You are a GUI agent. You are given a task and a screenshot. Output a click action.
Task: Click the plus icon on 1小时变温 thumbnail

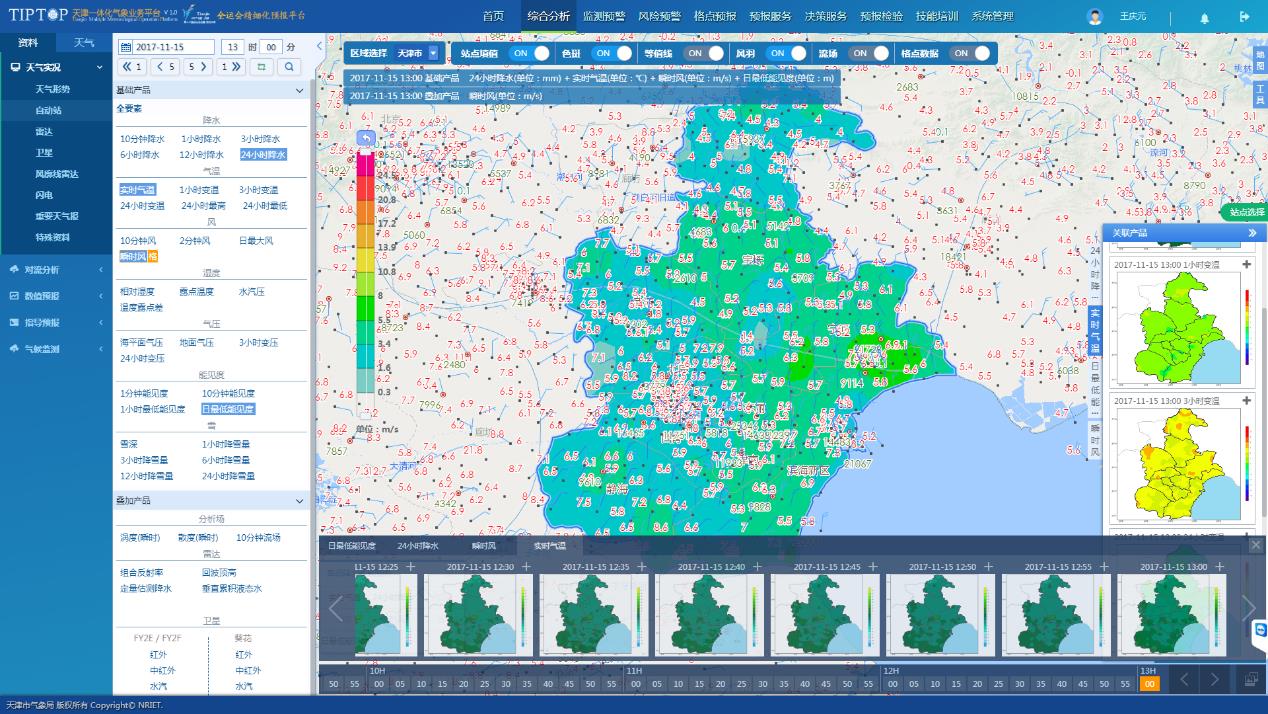[x=1246, y=265]
